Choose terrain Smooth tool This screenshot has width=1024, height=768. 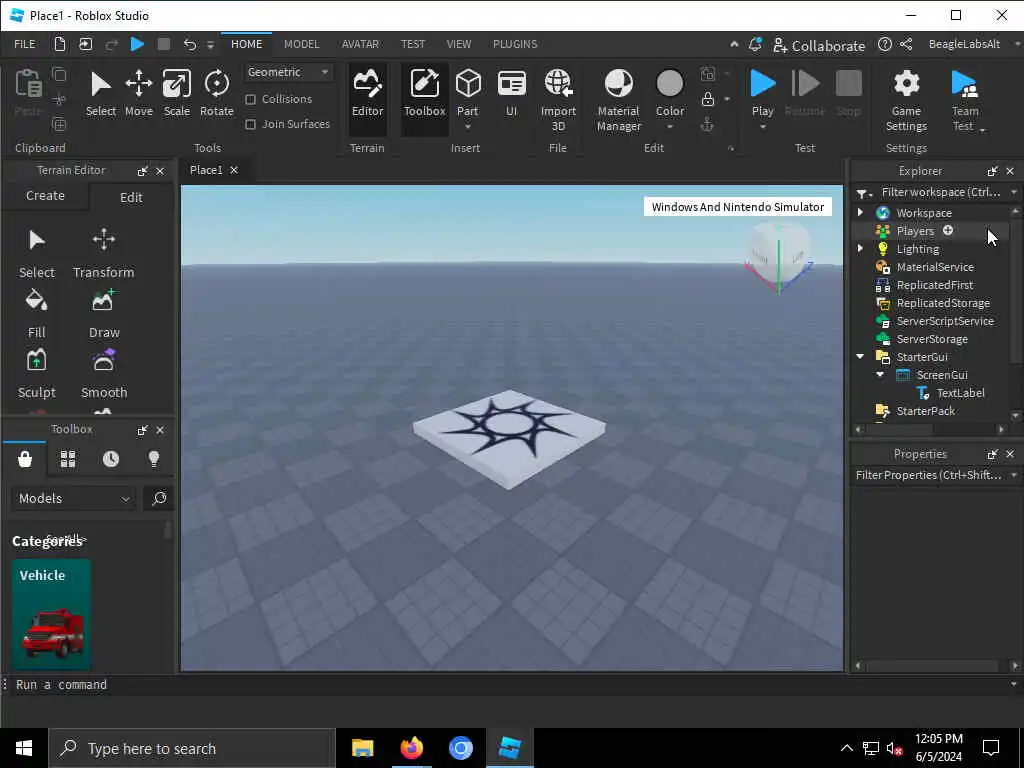104,374
